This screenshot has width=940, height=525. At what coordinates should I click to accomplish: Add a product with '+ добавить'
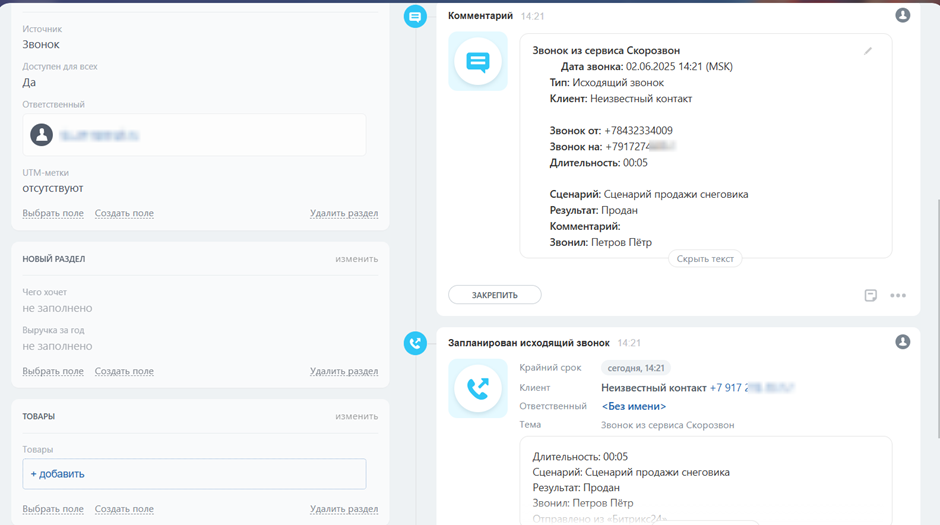(x=58, y=474)
